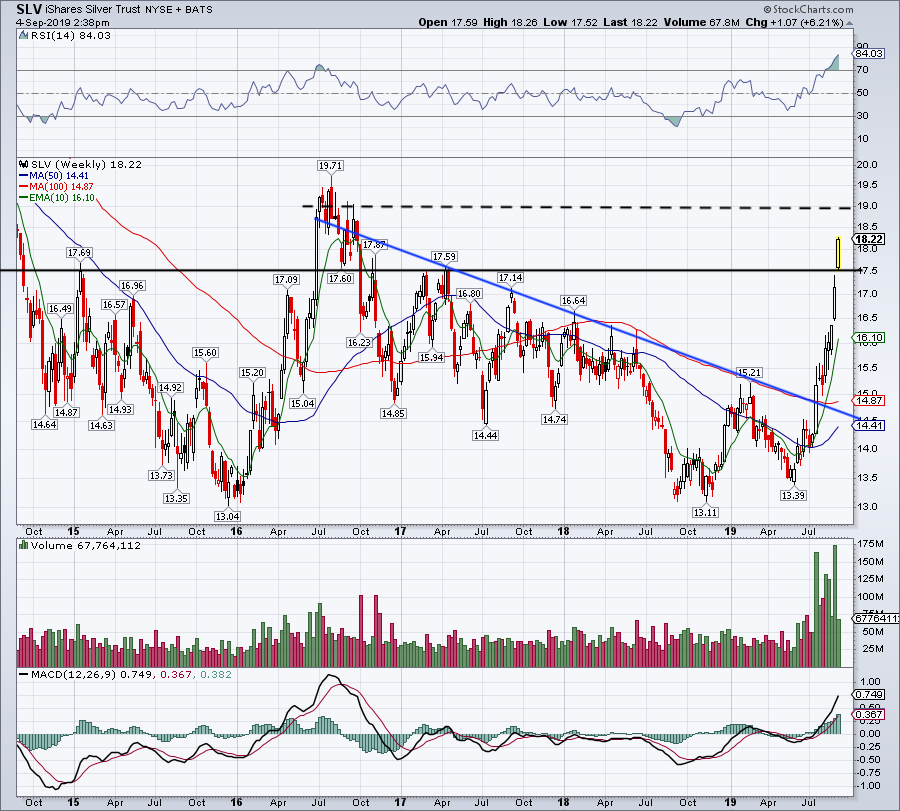
Task: Click the 14.63 low price label
Action: coord(101,425)
